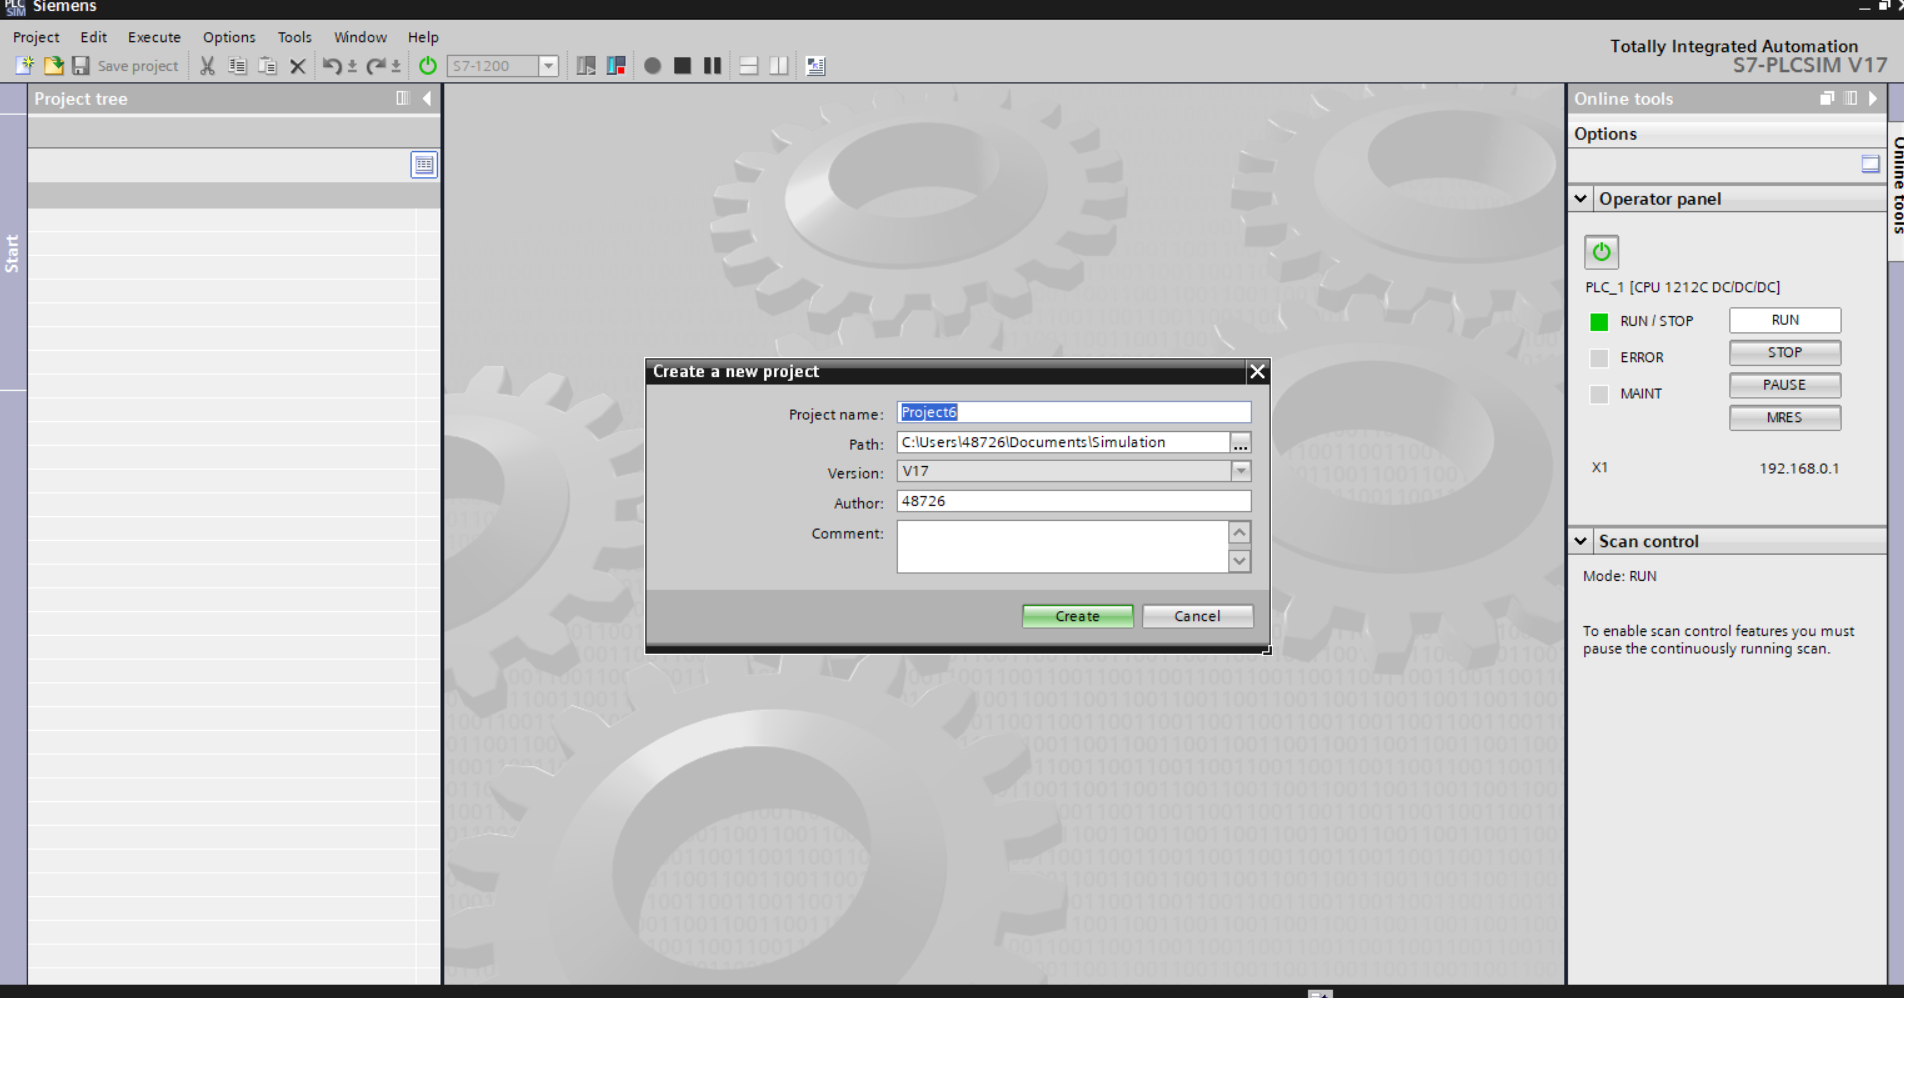Collapse the Scan control section
This screenshot has height=1080, width=1920.
(1580, 541)
